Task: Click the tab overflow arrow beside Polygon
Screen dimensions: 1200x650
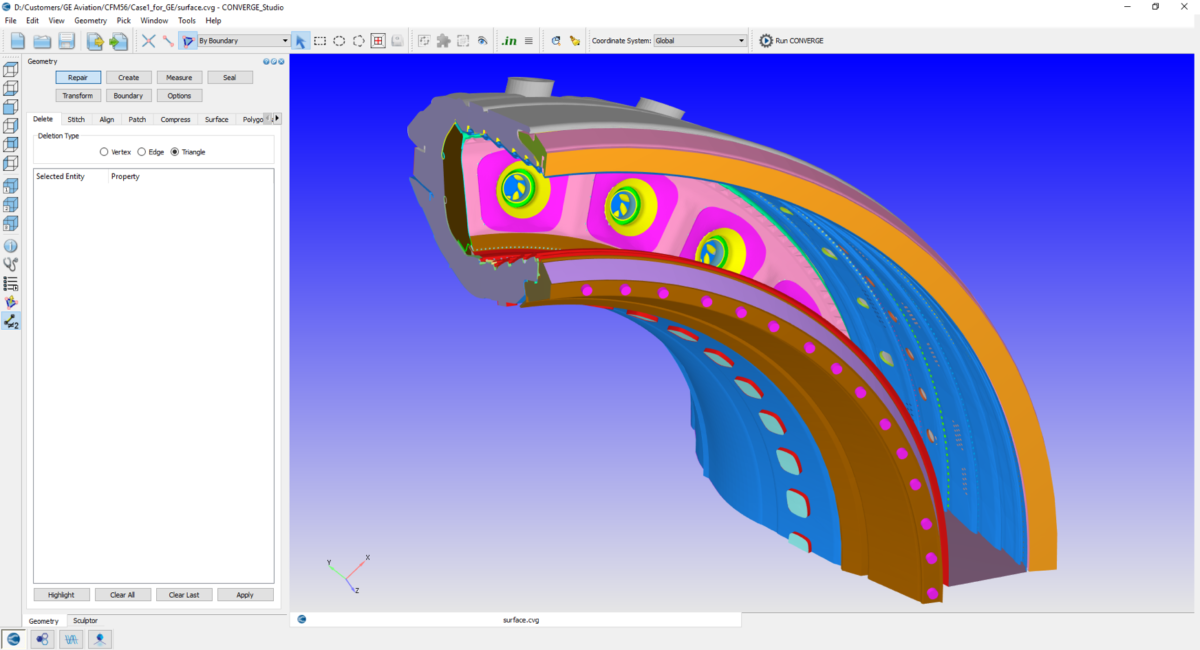Action: (277, 119)
